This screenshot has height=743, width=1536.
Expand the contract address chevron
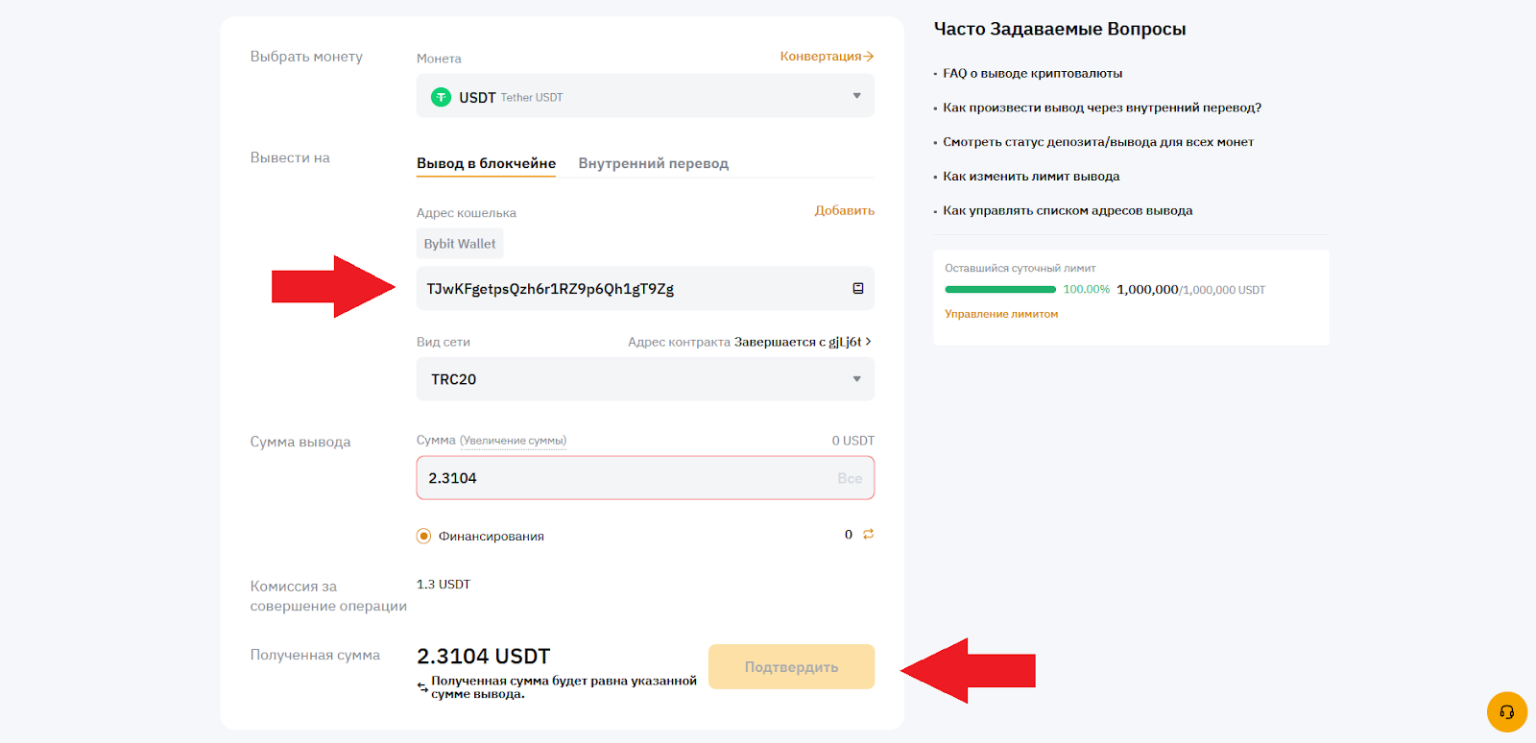(868, 341)
